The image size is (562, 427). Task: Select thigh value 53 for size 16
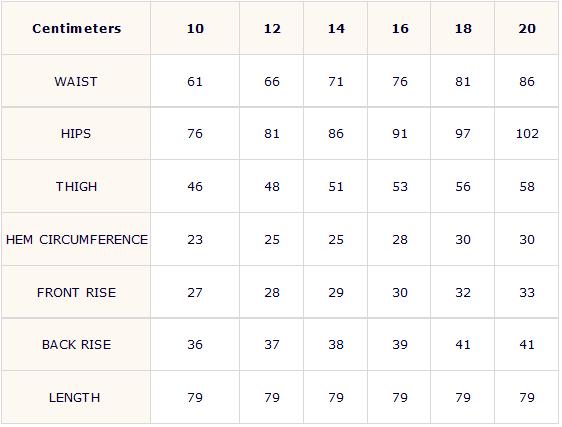point(400,186)
